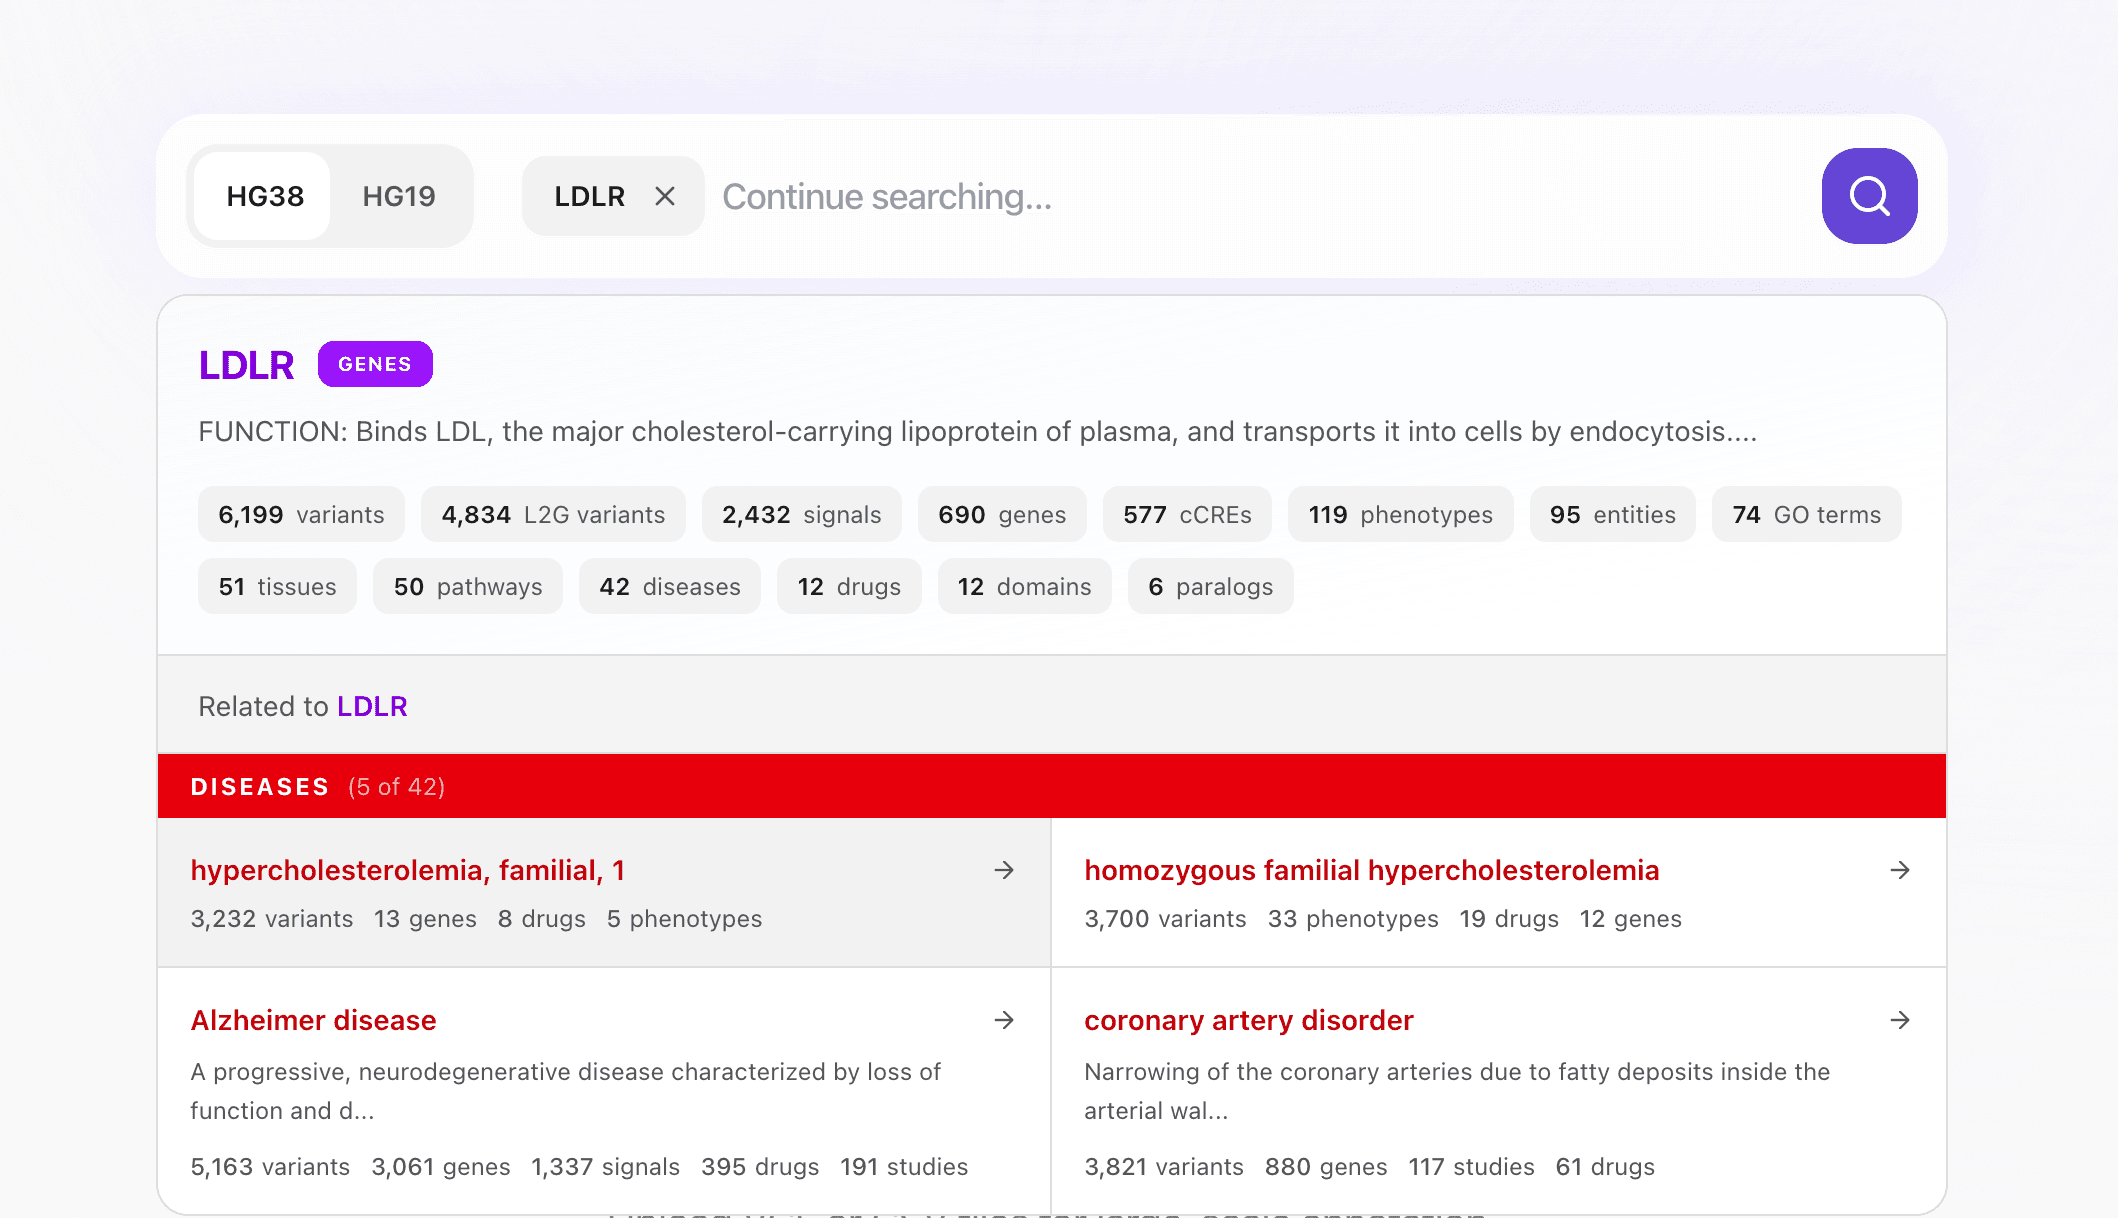Open the 50 pathways chip

(468, 586)
